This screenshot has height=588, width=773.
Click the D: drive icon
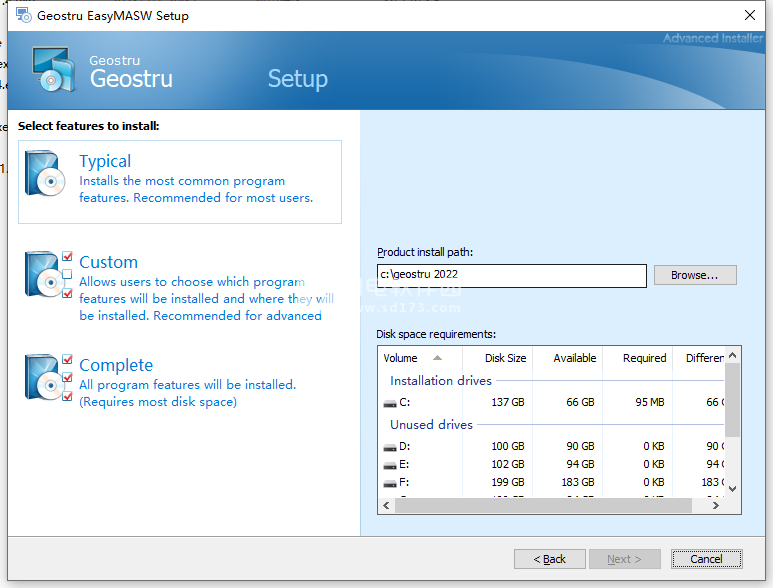pos(390,447)
